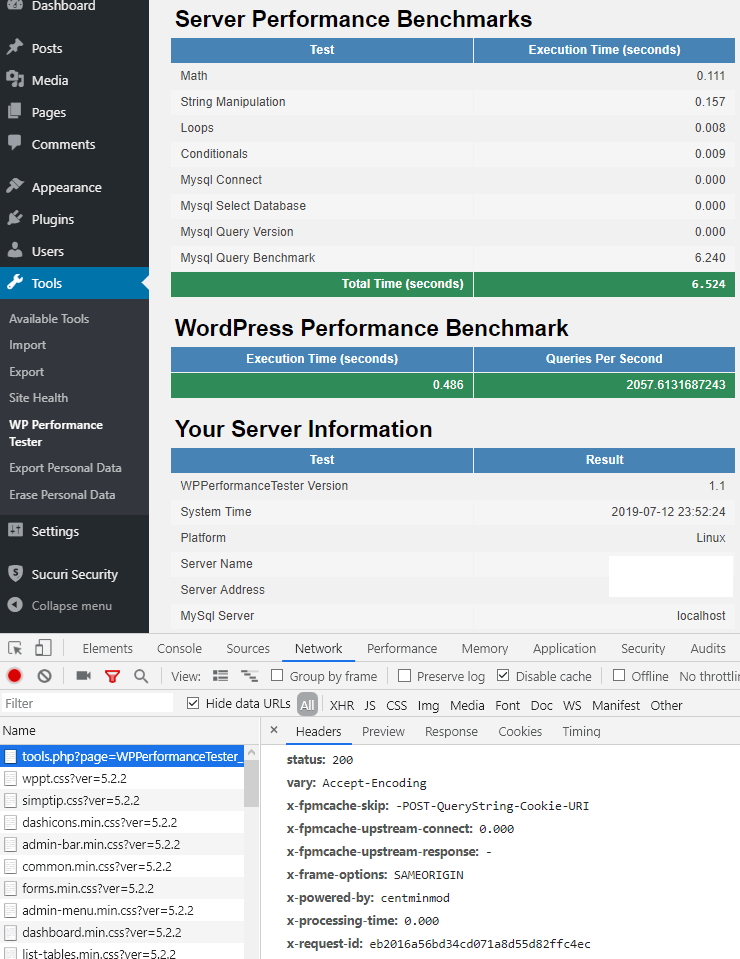Toggle the device toolbar icon
The width and height of the screenshot is (740, 959).
43,648
